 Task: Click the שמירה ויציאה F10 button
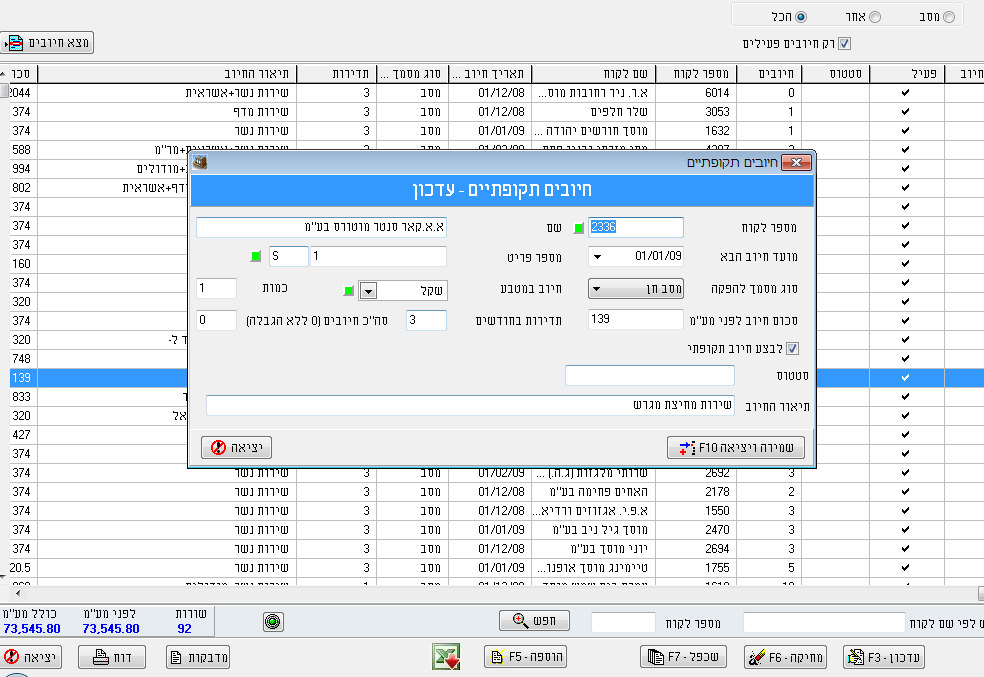pos(735,447)
